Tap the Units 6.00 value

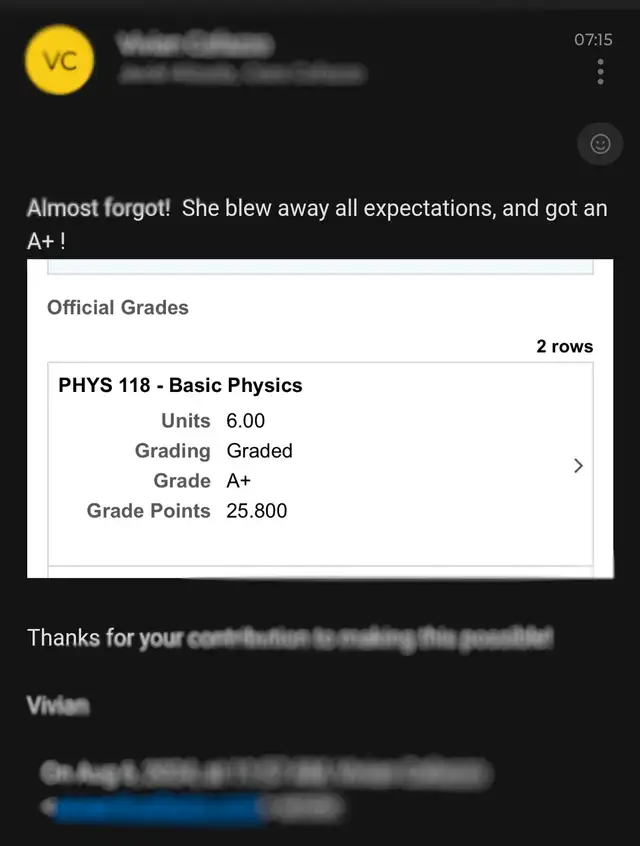click(246, 421)
